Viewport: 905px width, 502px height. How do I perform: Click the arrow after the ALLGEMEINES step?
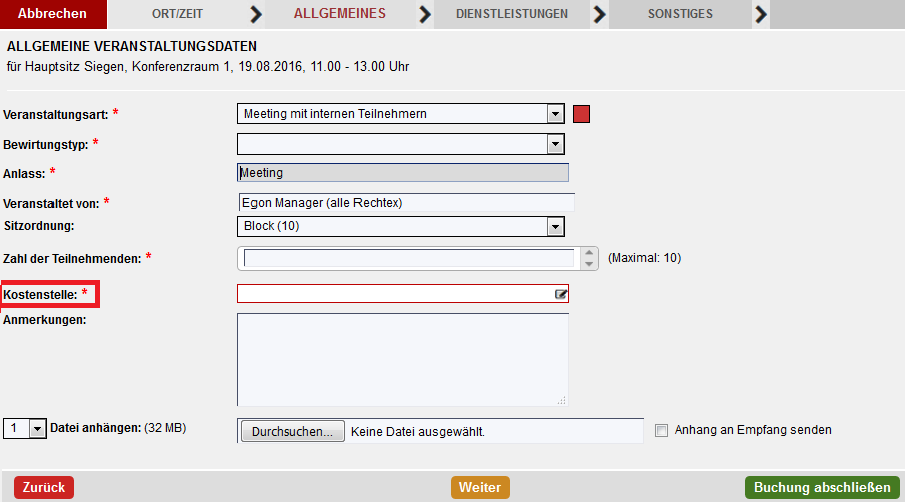pyautogui.click(x=425, y=14)
